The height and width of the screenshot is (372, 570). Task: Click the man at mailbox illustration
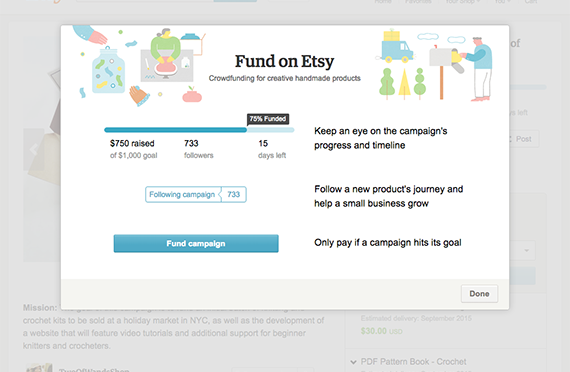pyautogui.click(x=478, y=69)
